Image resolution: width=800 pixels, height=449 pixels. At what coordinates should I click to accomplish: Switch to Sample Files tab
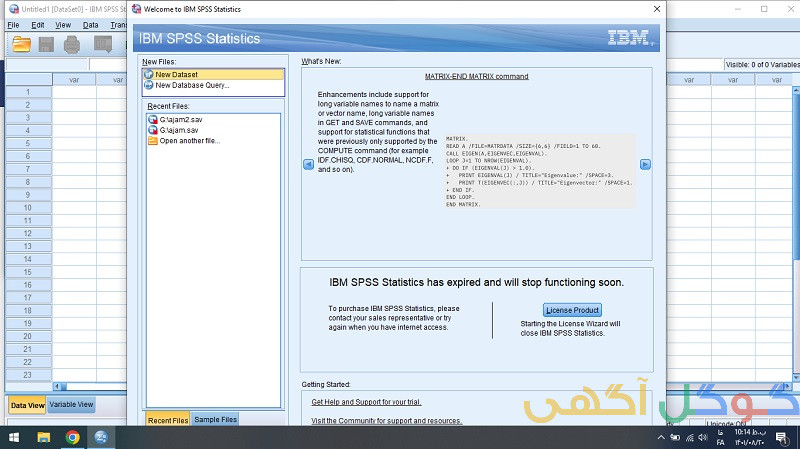pyautogui.click(x=215, y=419)
